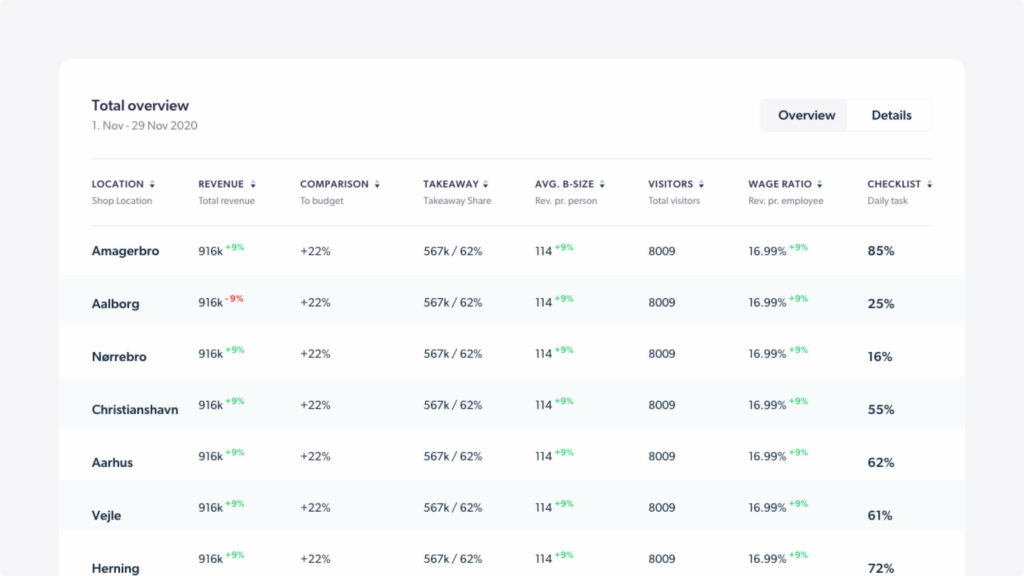This screenshot has height=576, width=1024.
Task: Click the COMPARISON column sort arrow
Action: (x=378, y=185)
